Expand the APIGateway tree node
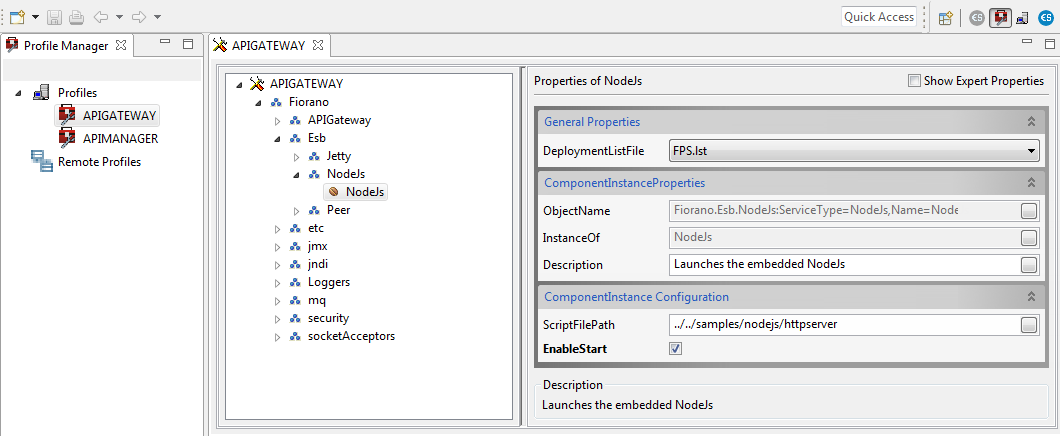This screenshot has height=436, width=1060. (278, 120)
